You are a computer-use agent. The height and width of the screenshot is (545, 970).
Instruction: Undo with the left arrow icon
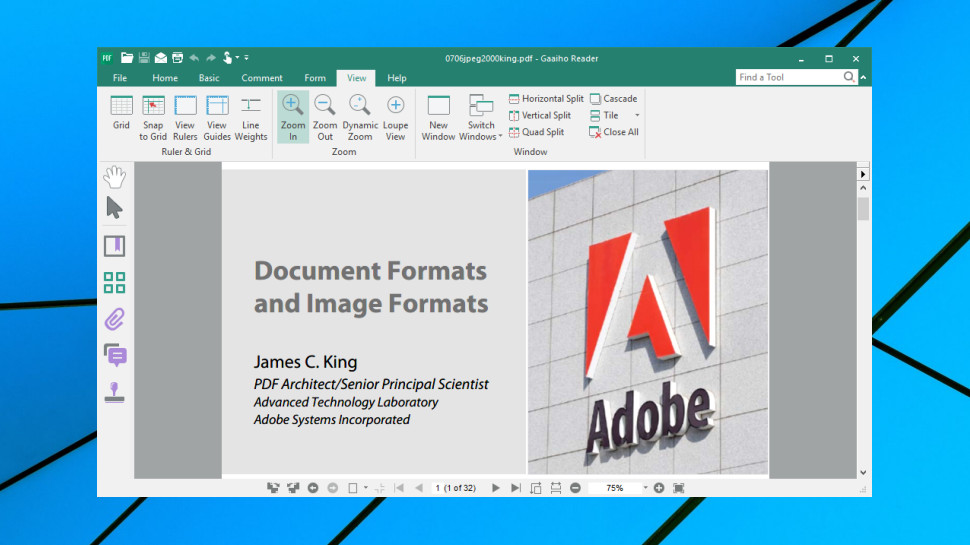pos(194,58)
